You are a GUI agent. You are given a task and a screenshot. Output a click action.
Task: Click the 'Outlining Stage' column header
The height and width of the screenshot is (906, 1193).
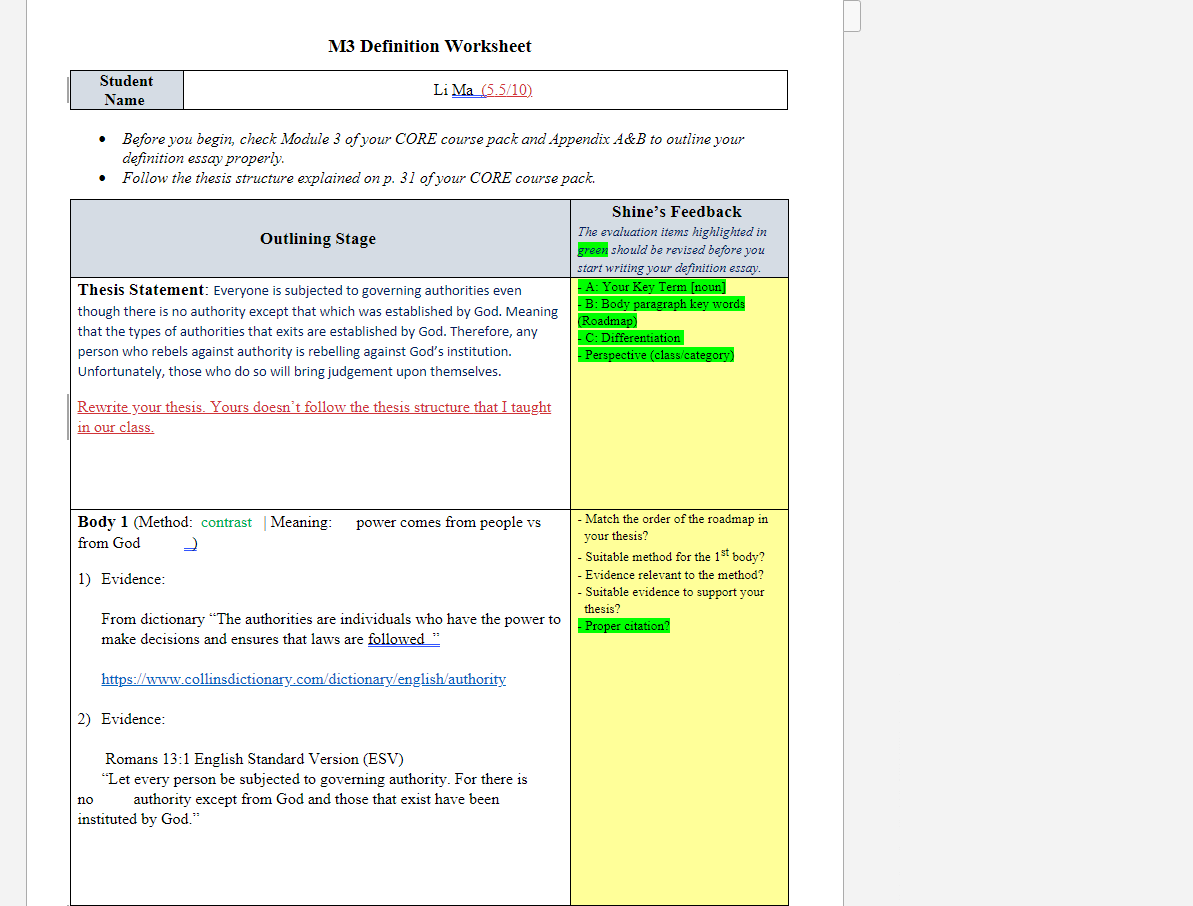pos(318,239)
